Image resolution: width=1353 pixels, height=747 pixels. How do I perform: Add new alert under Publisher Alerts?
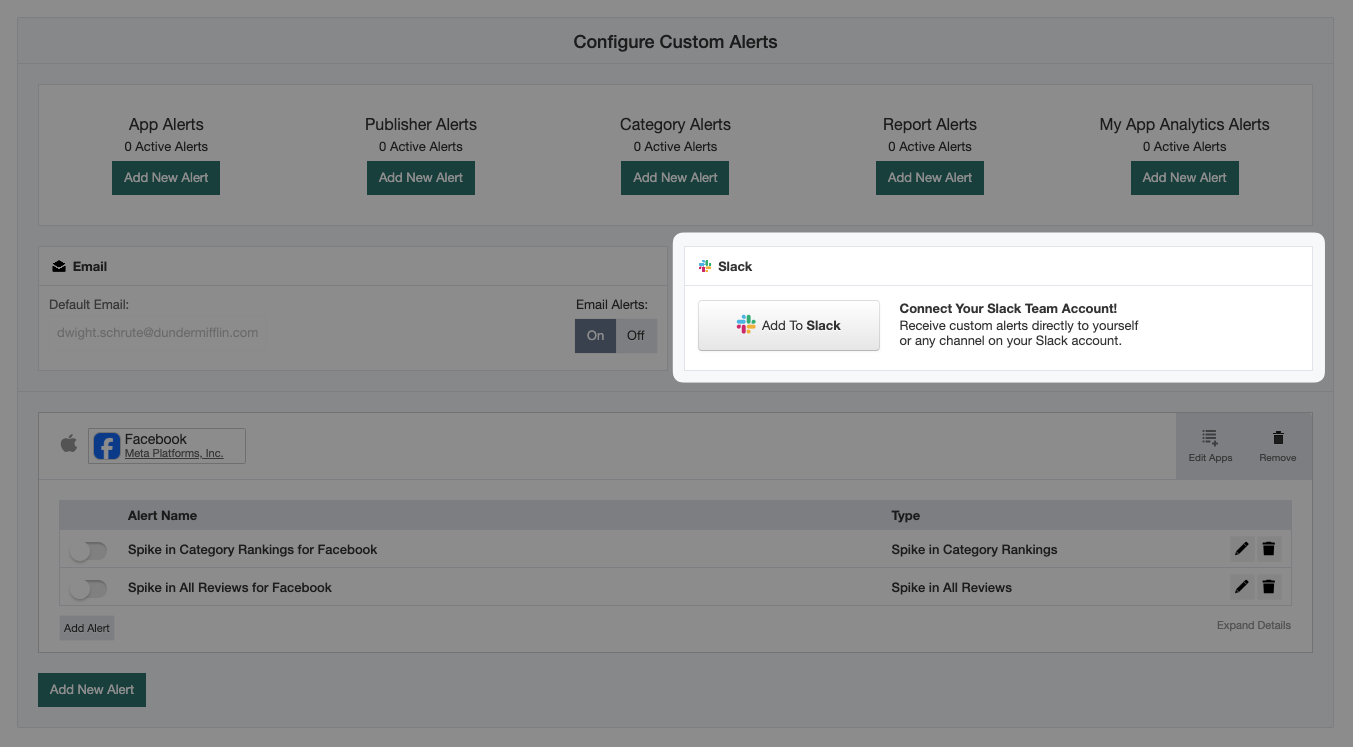pos(421,177)
